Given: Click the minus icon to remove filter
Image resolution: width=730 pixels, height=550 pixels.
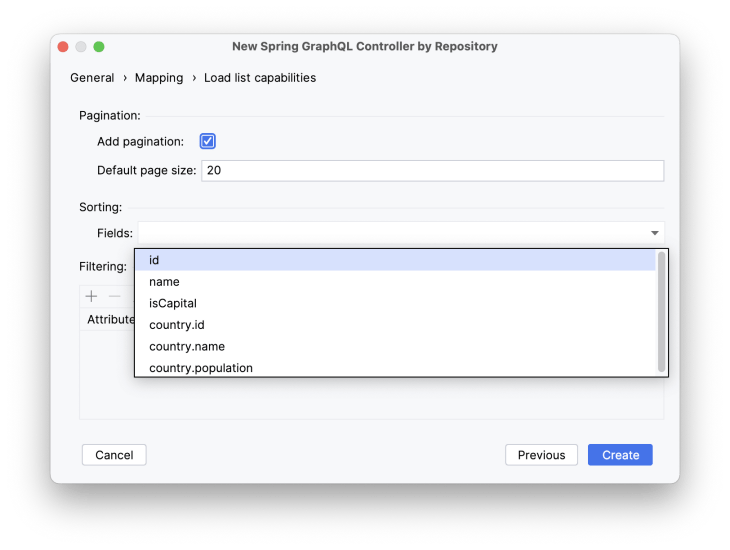Looking at the screenshot, I should [x=115, y=296].
